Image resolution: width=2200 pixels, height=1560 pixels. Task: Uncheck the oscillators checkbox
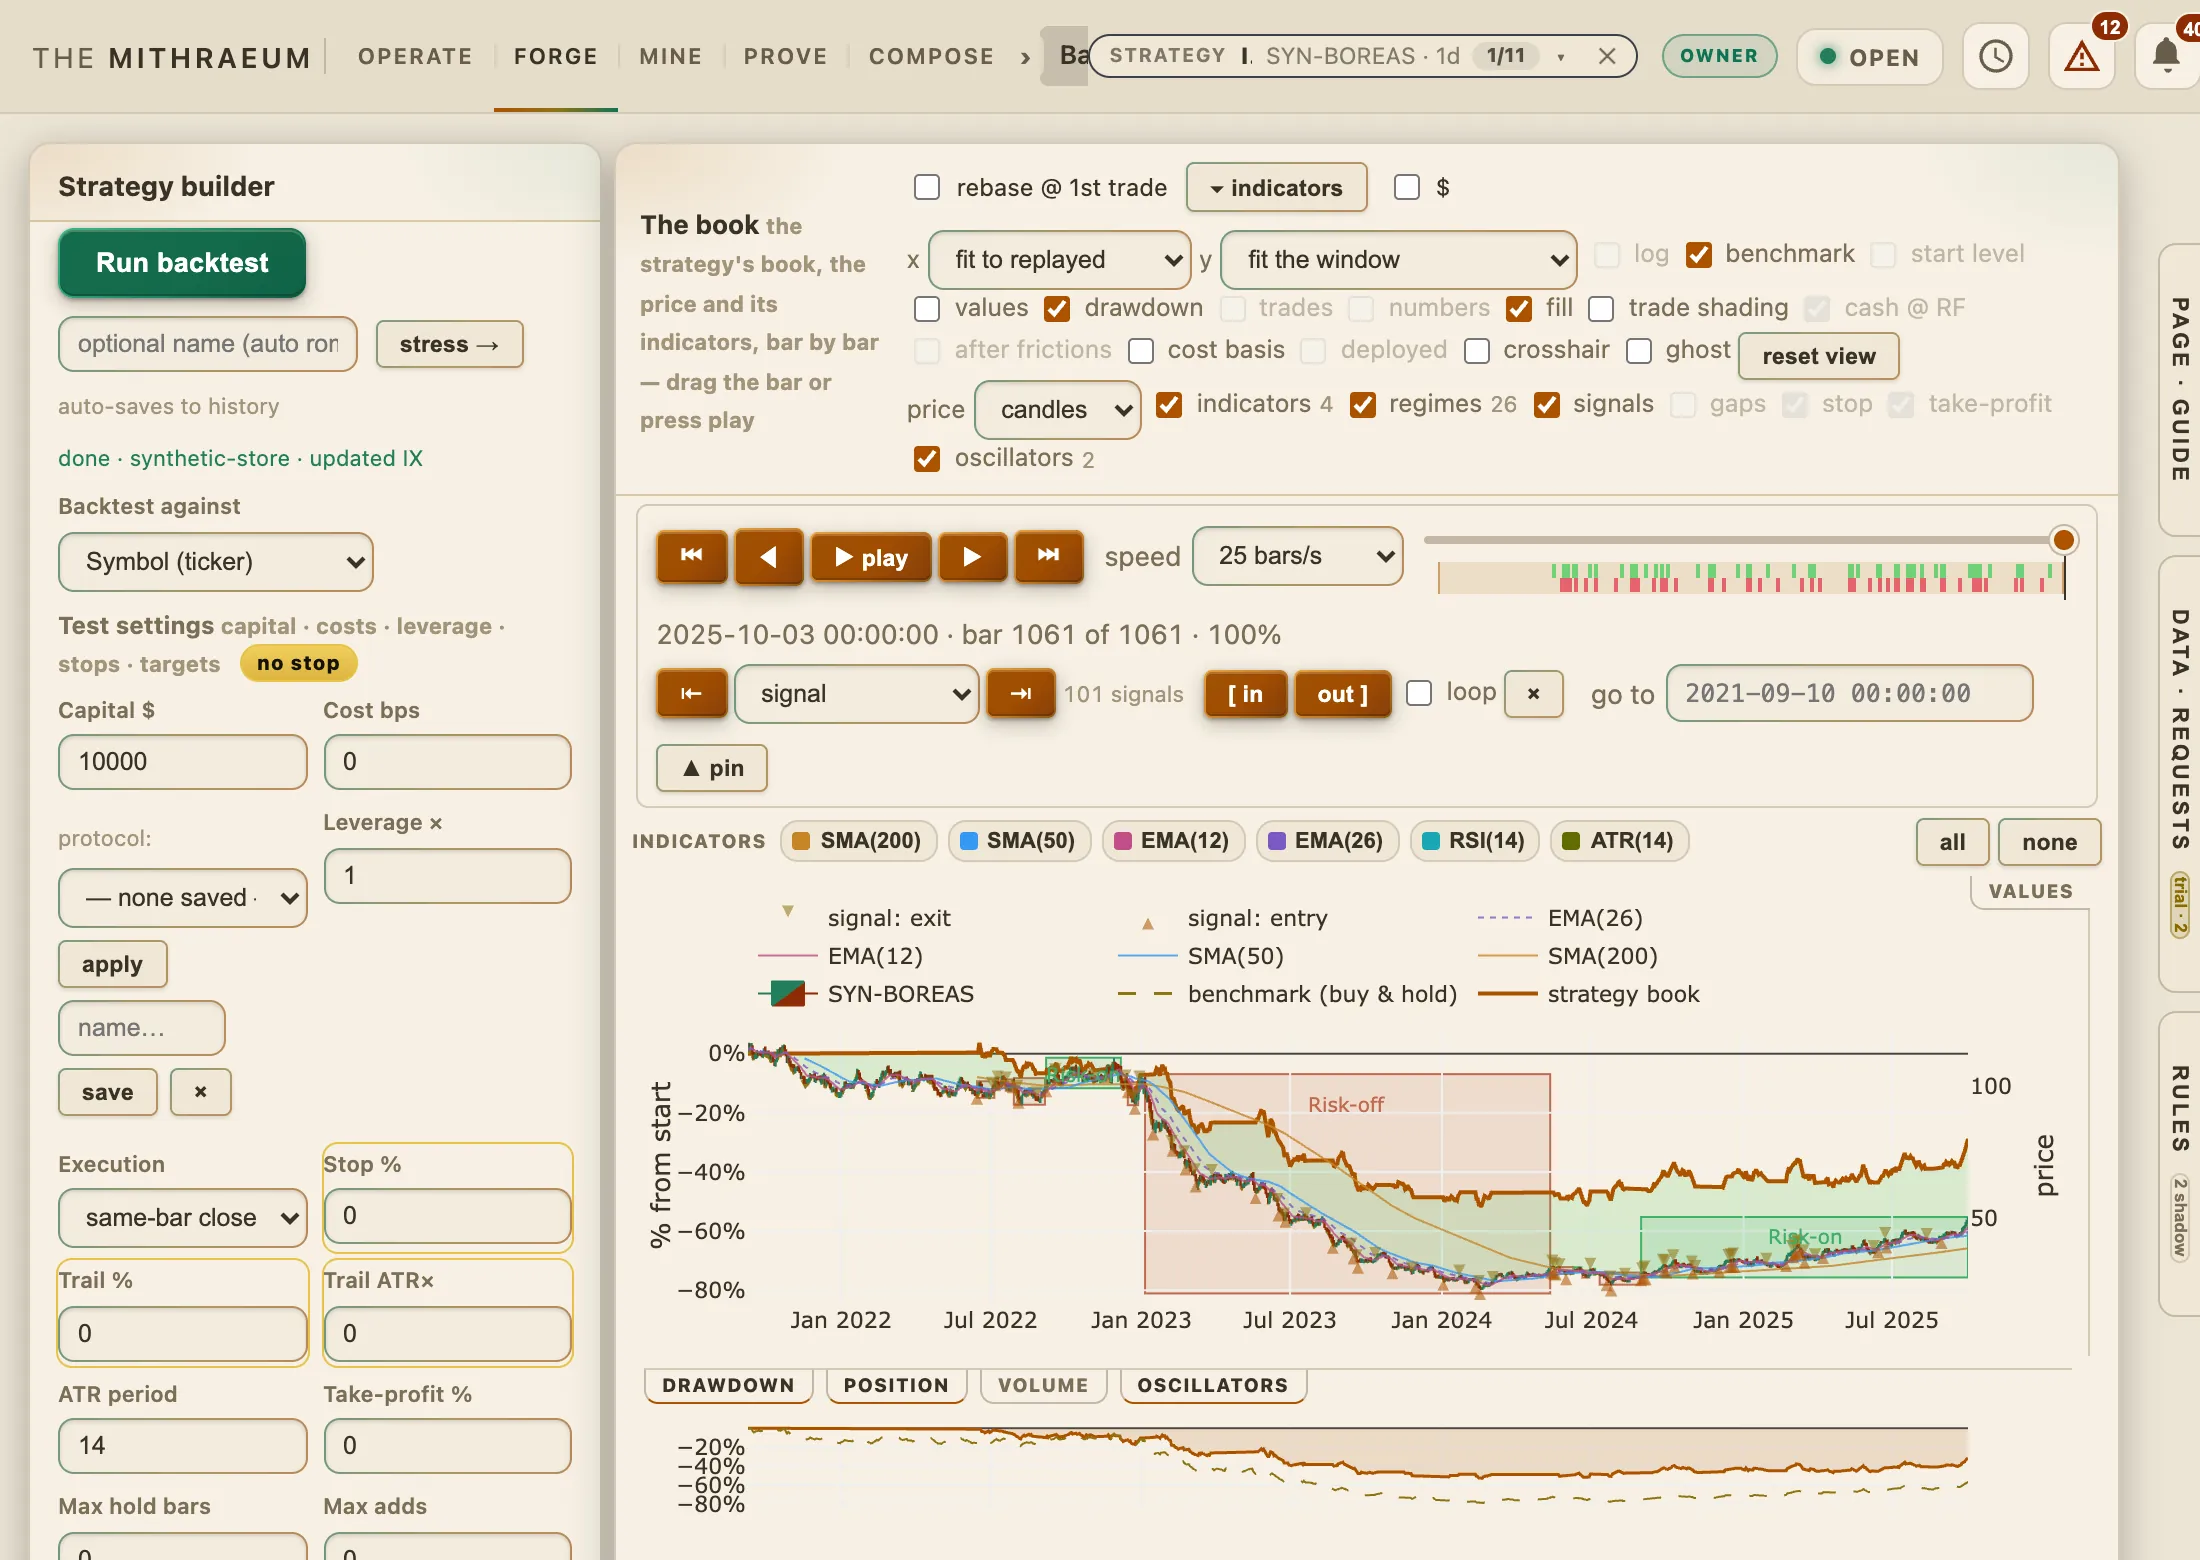click(927, 459)
